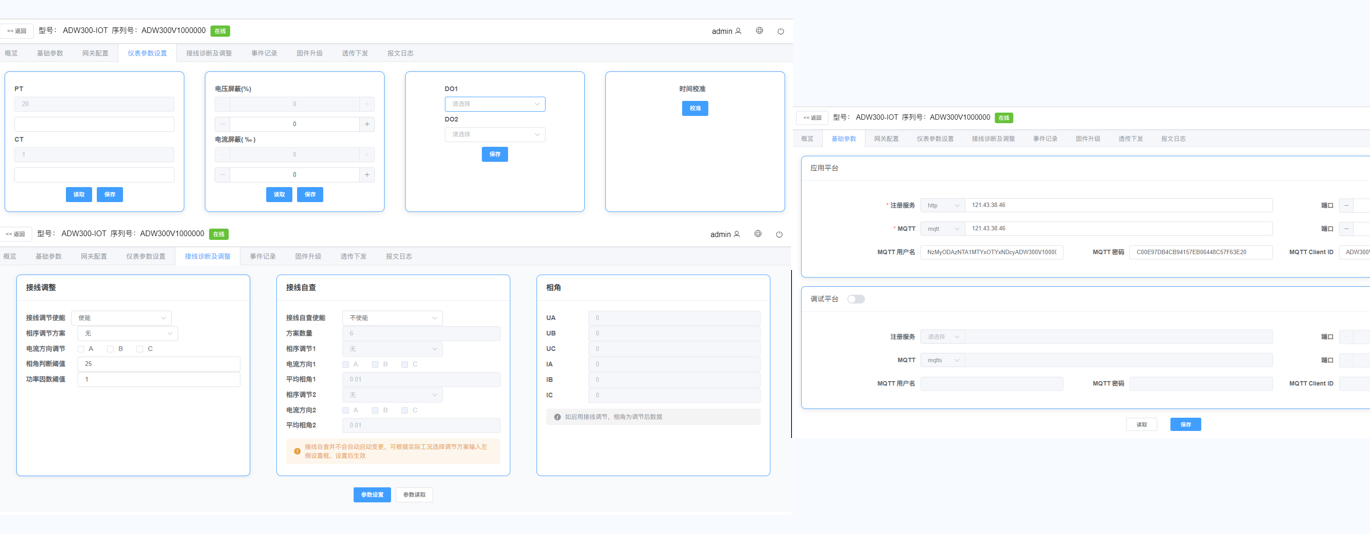Click the globe language icon on the 仪表参数设置 page header
Viewport: 1370px width, 534px height.
[x=759, y=31]
